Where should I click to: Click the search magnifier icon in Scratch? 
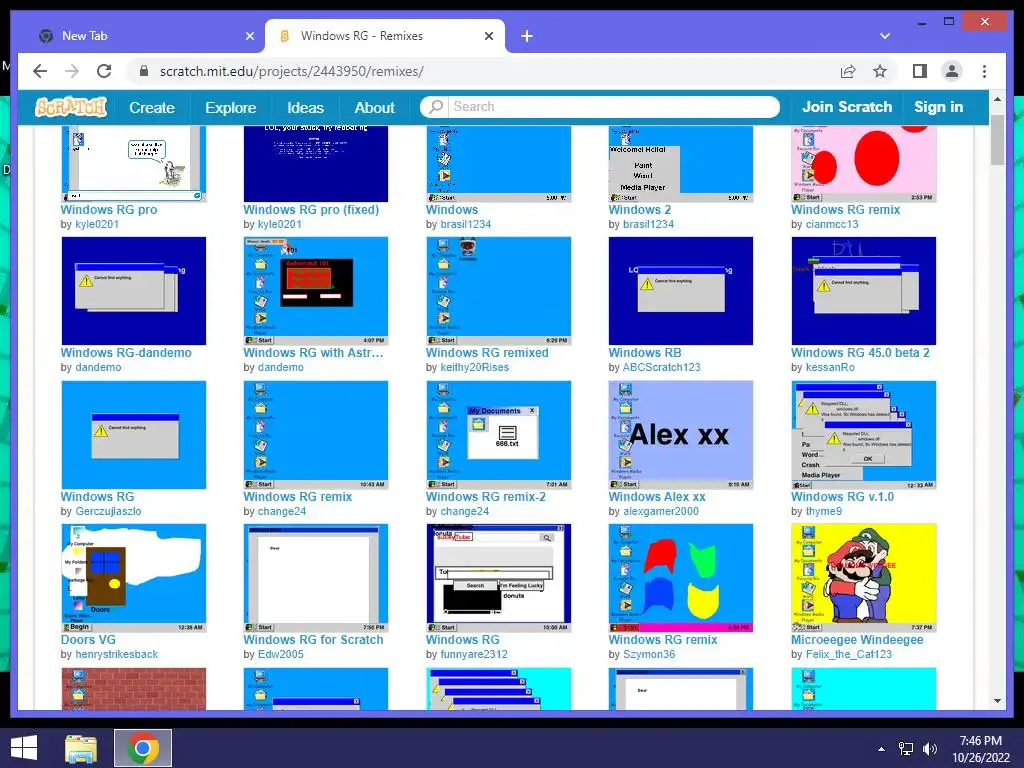click(x=435, y=106)
